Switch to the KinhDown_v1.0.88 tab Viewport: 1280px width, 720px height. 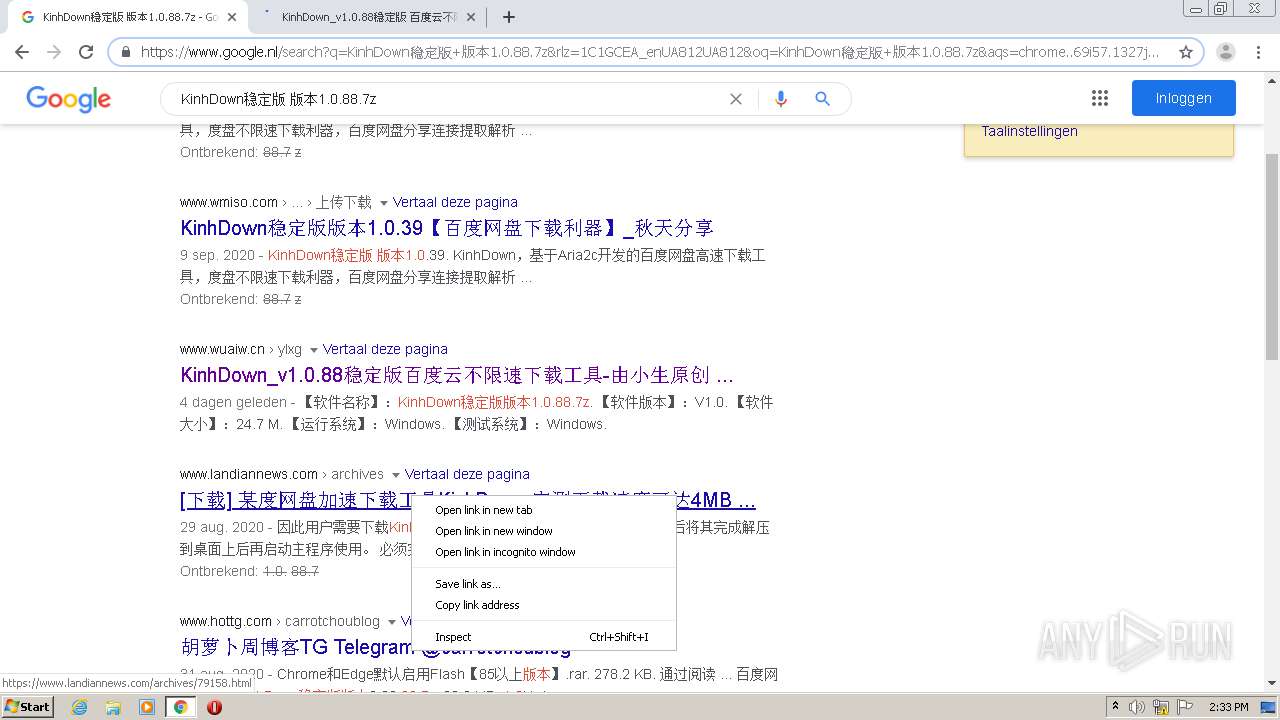click(367, 17)
